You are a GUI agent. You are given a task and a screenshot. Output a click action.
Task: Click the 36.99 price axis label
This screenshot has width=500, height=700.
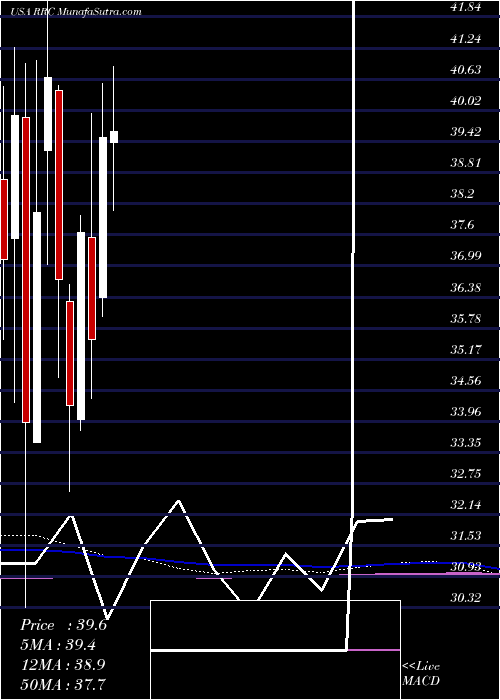pos(466,256)
